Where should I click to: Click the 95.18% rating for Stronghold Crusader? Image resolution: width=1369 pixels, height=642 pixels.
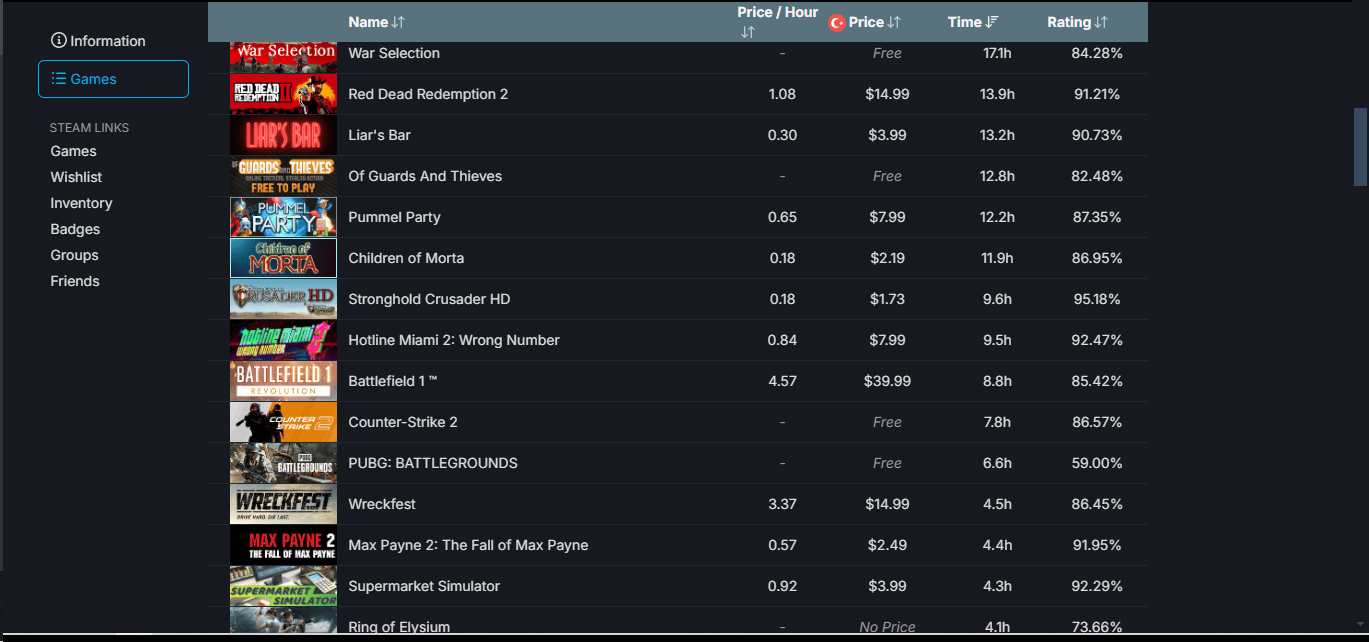tap(1097, 299)
